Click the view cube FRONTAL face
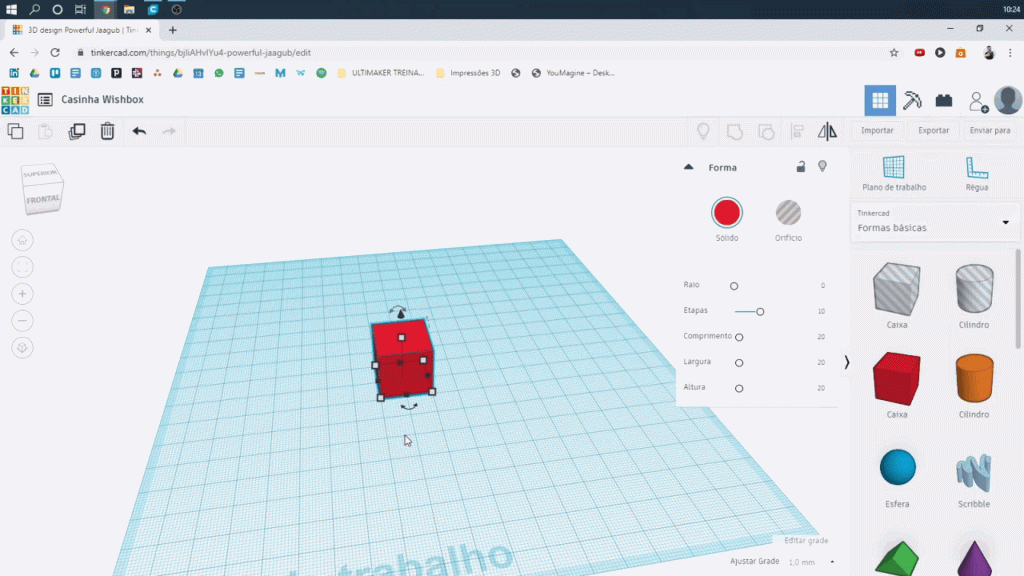This screenshot has width=1024, height=576. point(43,199)
